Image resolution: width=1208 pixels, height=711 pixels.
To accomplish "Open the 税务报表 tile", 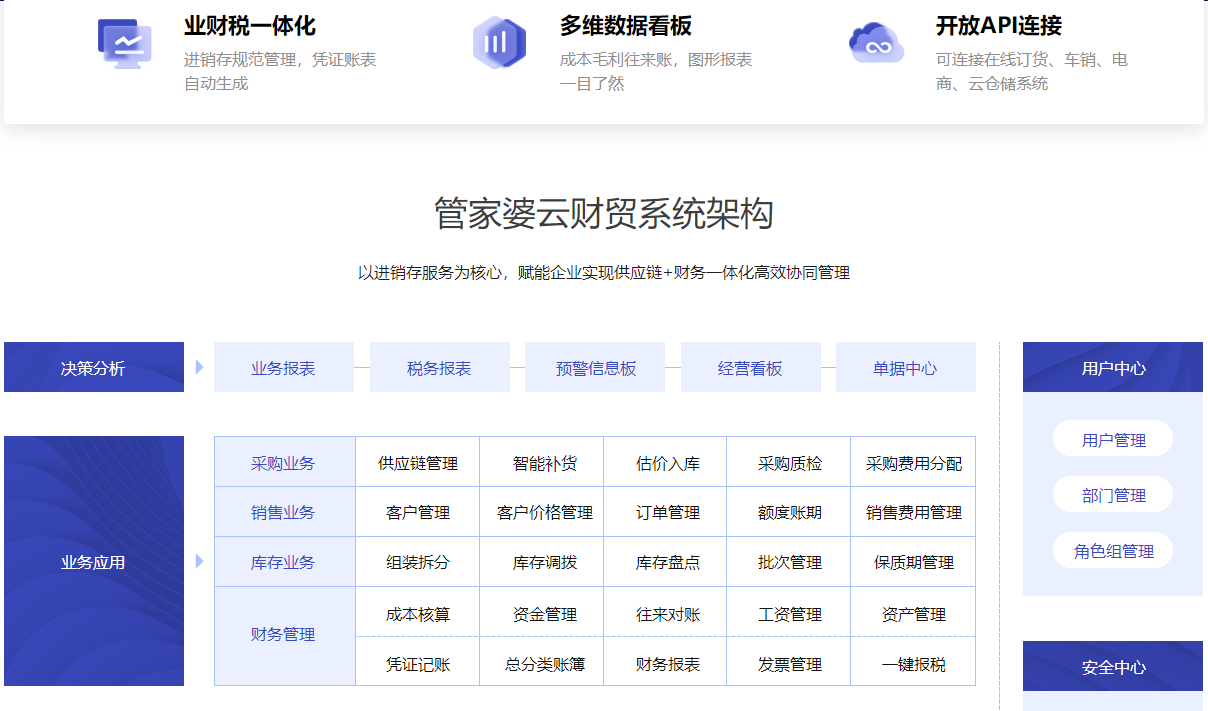I will 440,367.
